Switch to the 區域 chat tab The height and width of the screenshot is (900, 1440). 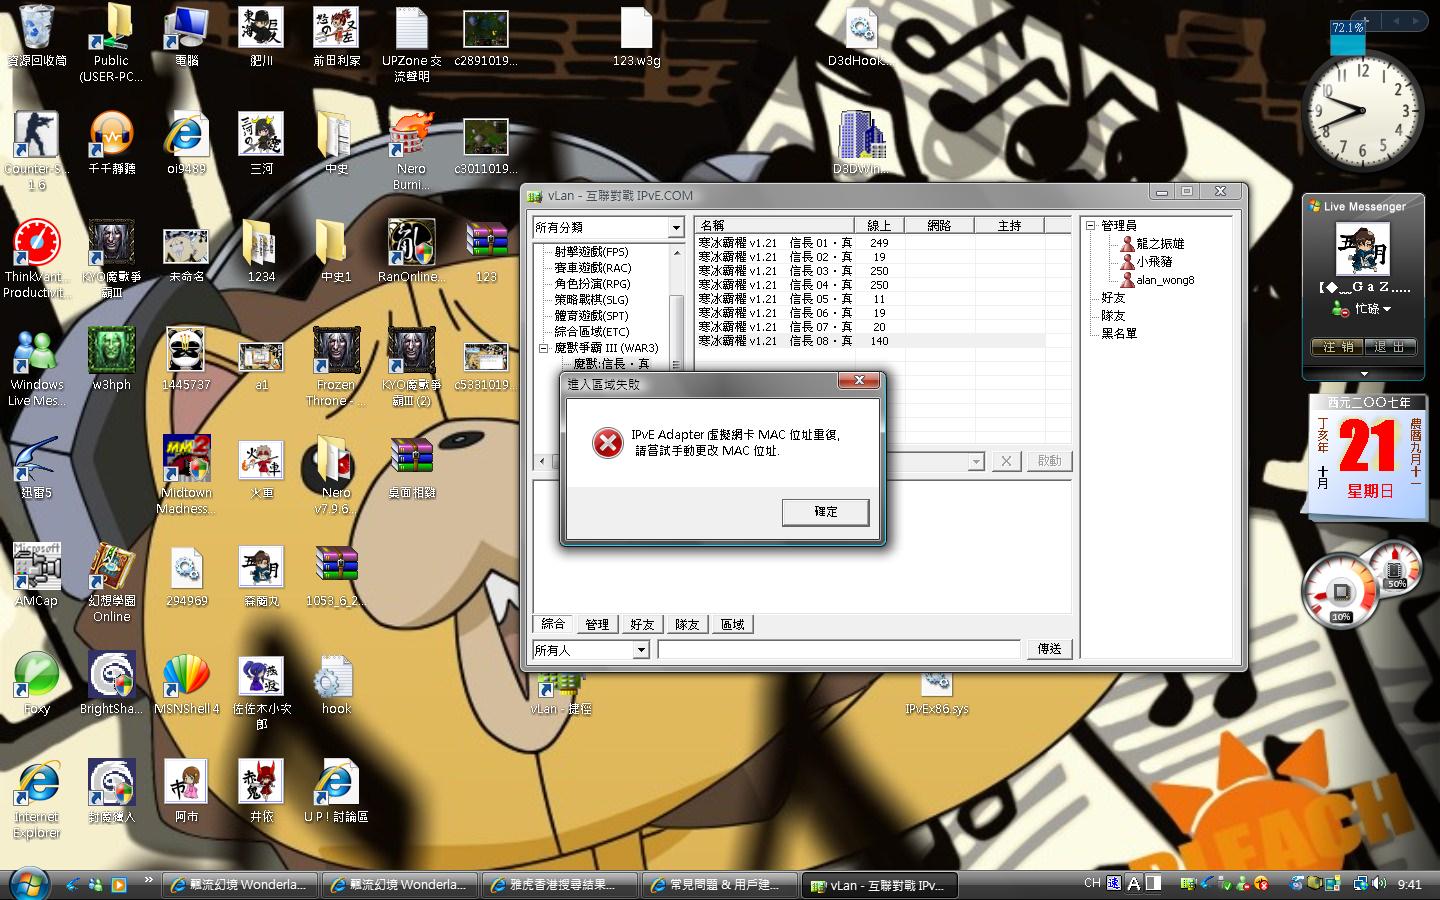tap(733, 625)
